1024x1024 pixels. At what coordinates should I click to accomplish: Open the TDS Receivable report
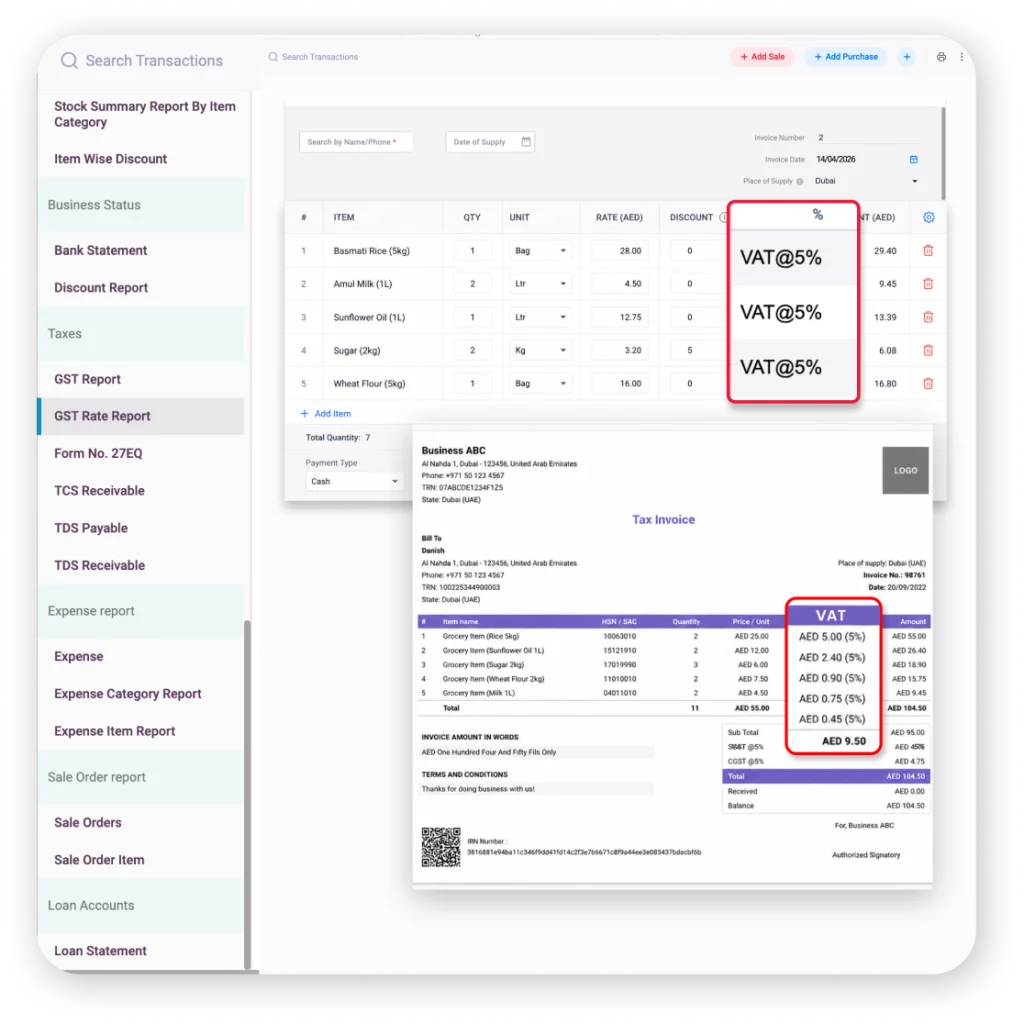pyautogui.click(x=99, y=565)
